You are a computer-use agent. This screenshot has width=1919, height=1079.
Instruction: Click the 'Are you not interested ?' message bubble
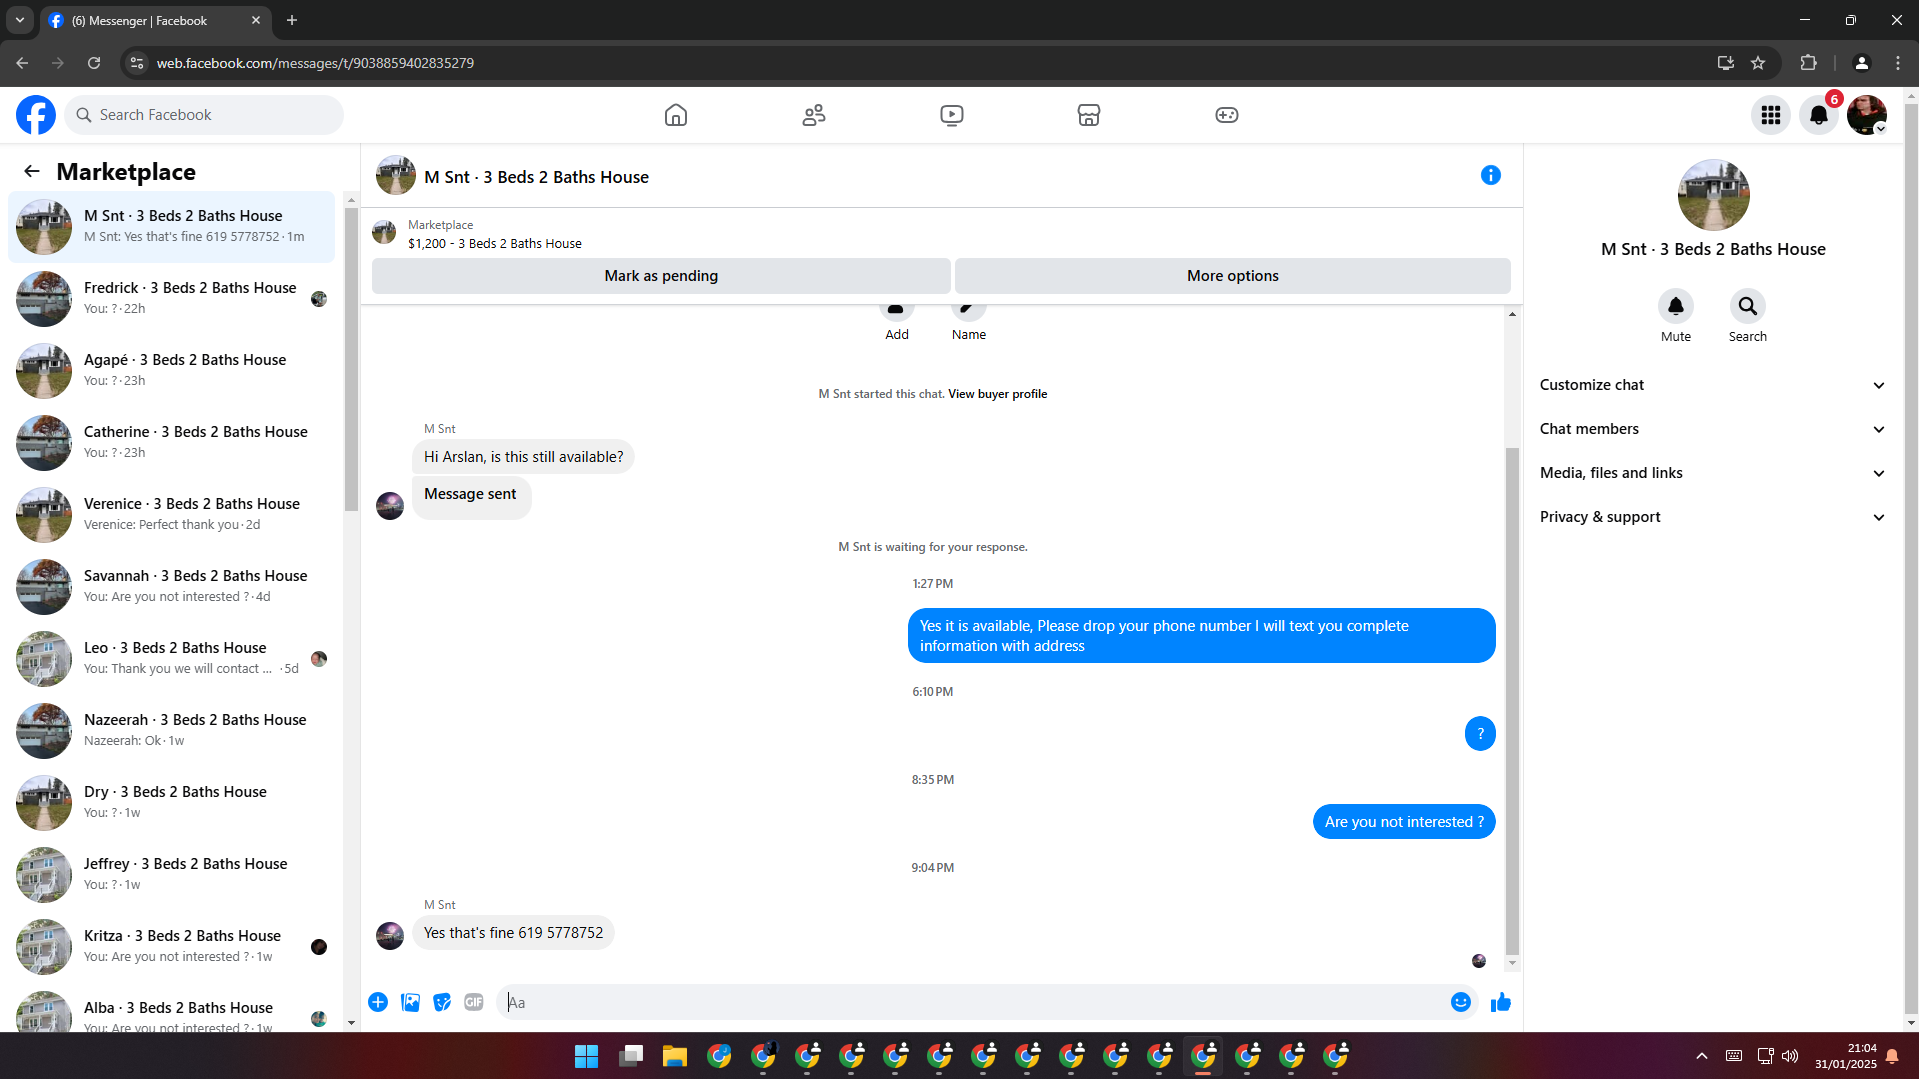pyautogui.click(x=1404, y=822)
